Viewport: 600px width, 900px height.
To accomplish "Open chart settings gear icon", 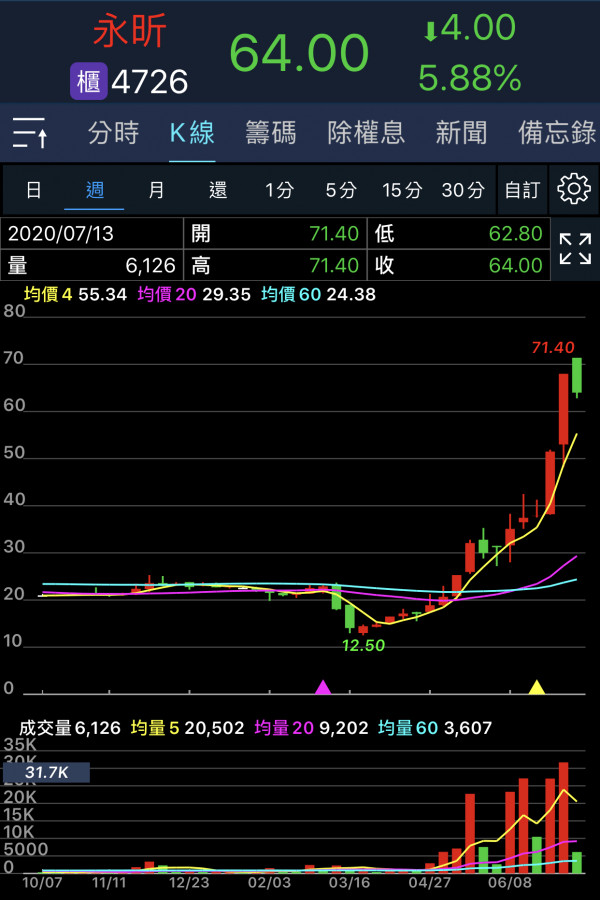I will pos(574,189).
